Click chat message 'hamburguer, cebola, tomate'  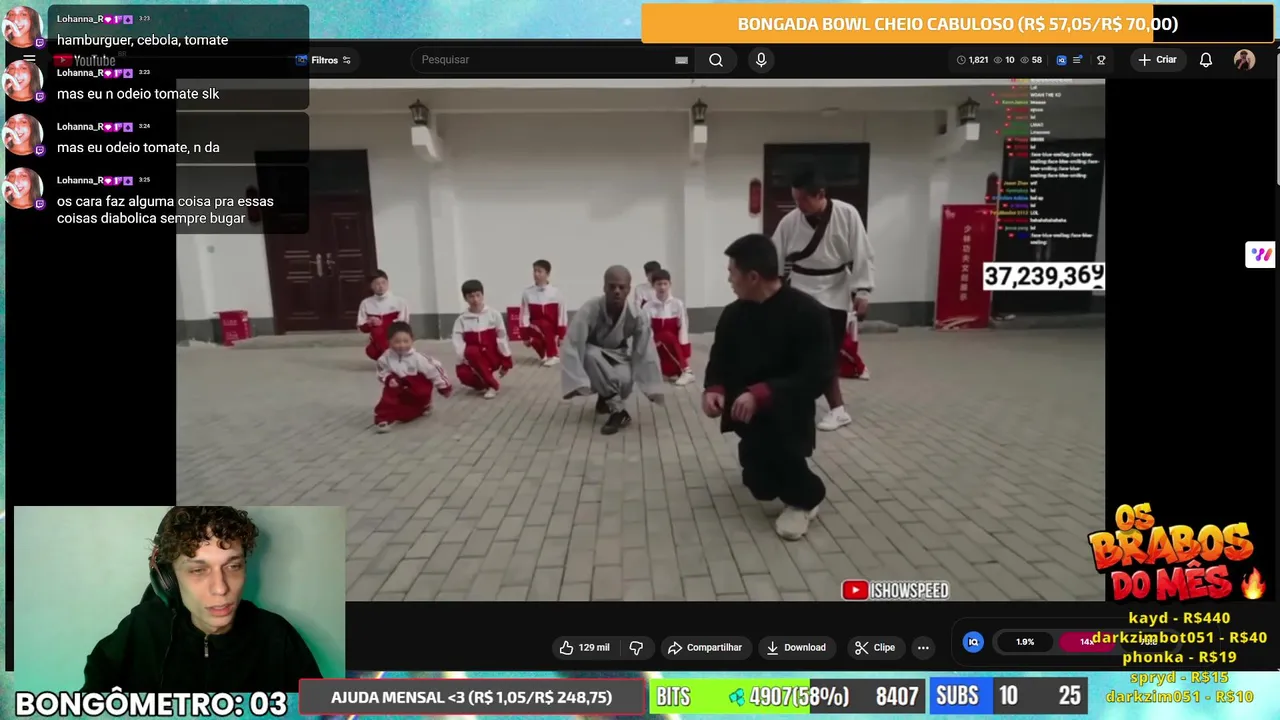click(x=142, y=40)
